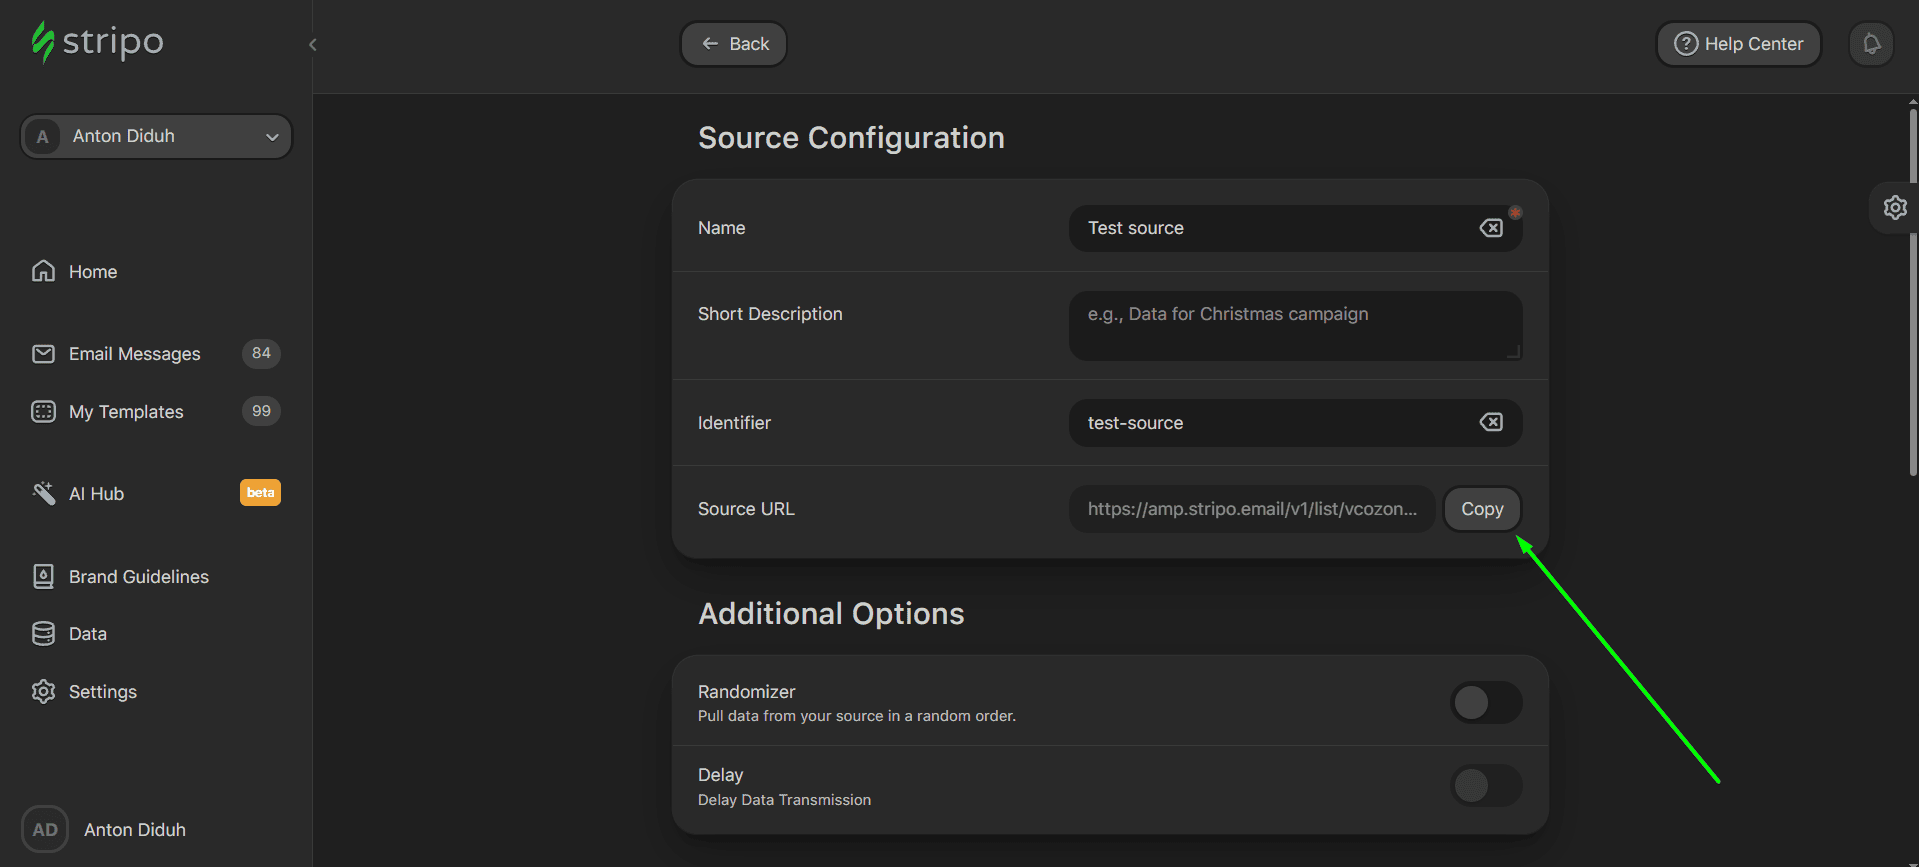Screen dimensions: 1919x867
Task: Open the floating settings gear panel
Action: pos(1894,208)
